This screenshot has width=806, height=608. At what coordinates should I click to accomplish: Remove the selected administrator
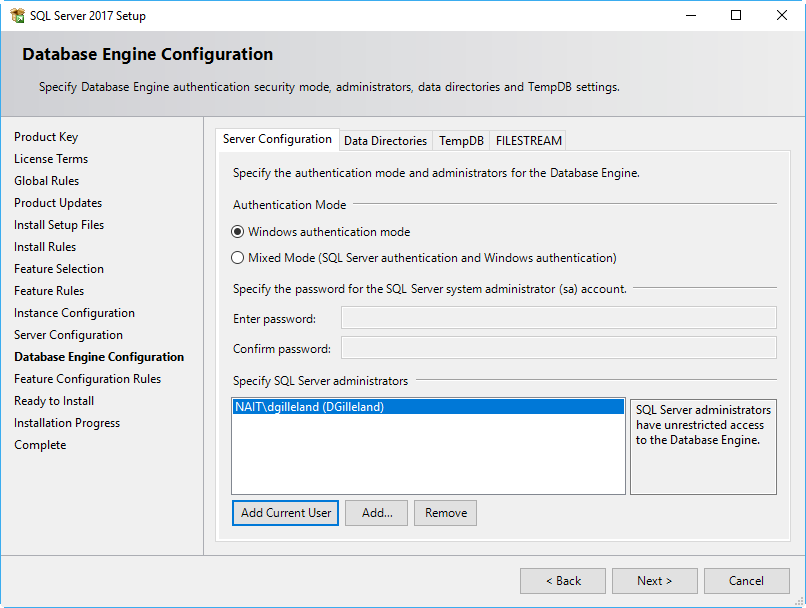pos(446,513)
